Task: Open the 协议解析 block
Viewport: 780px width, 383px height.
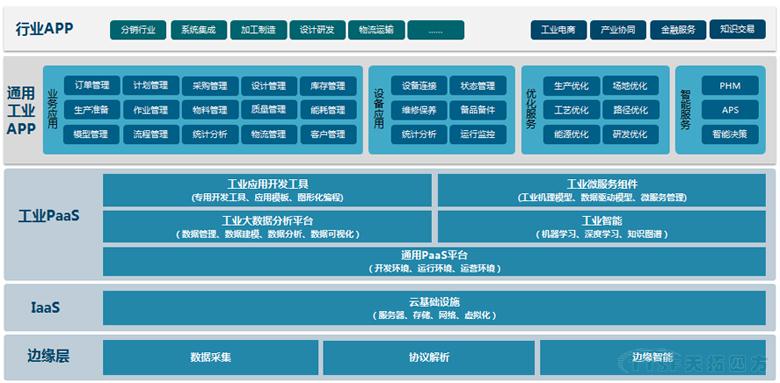Action: (x=429, y=358)
